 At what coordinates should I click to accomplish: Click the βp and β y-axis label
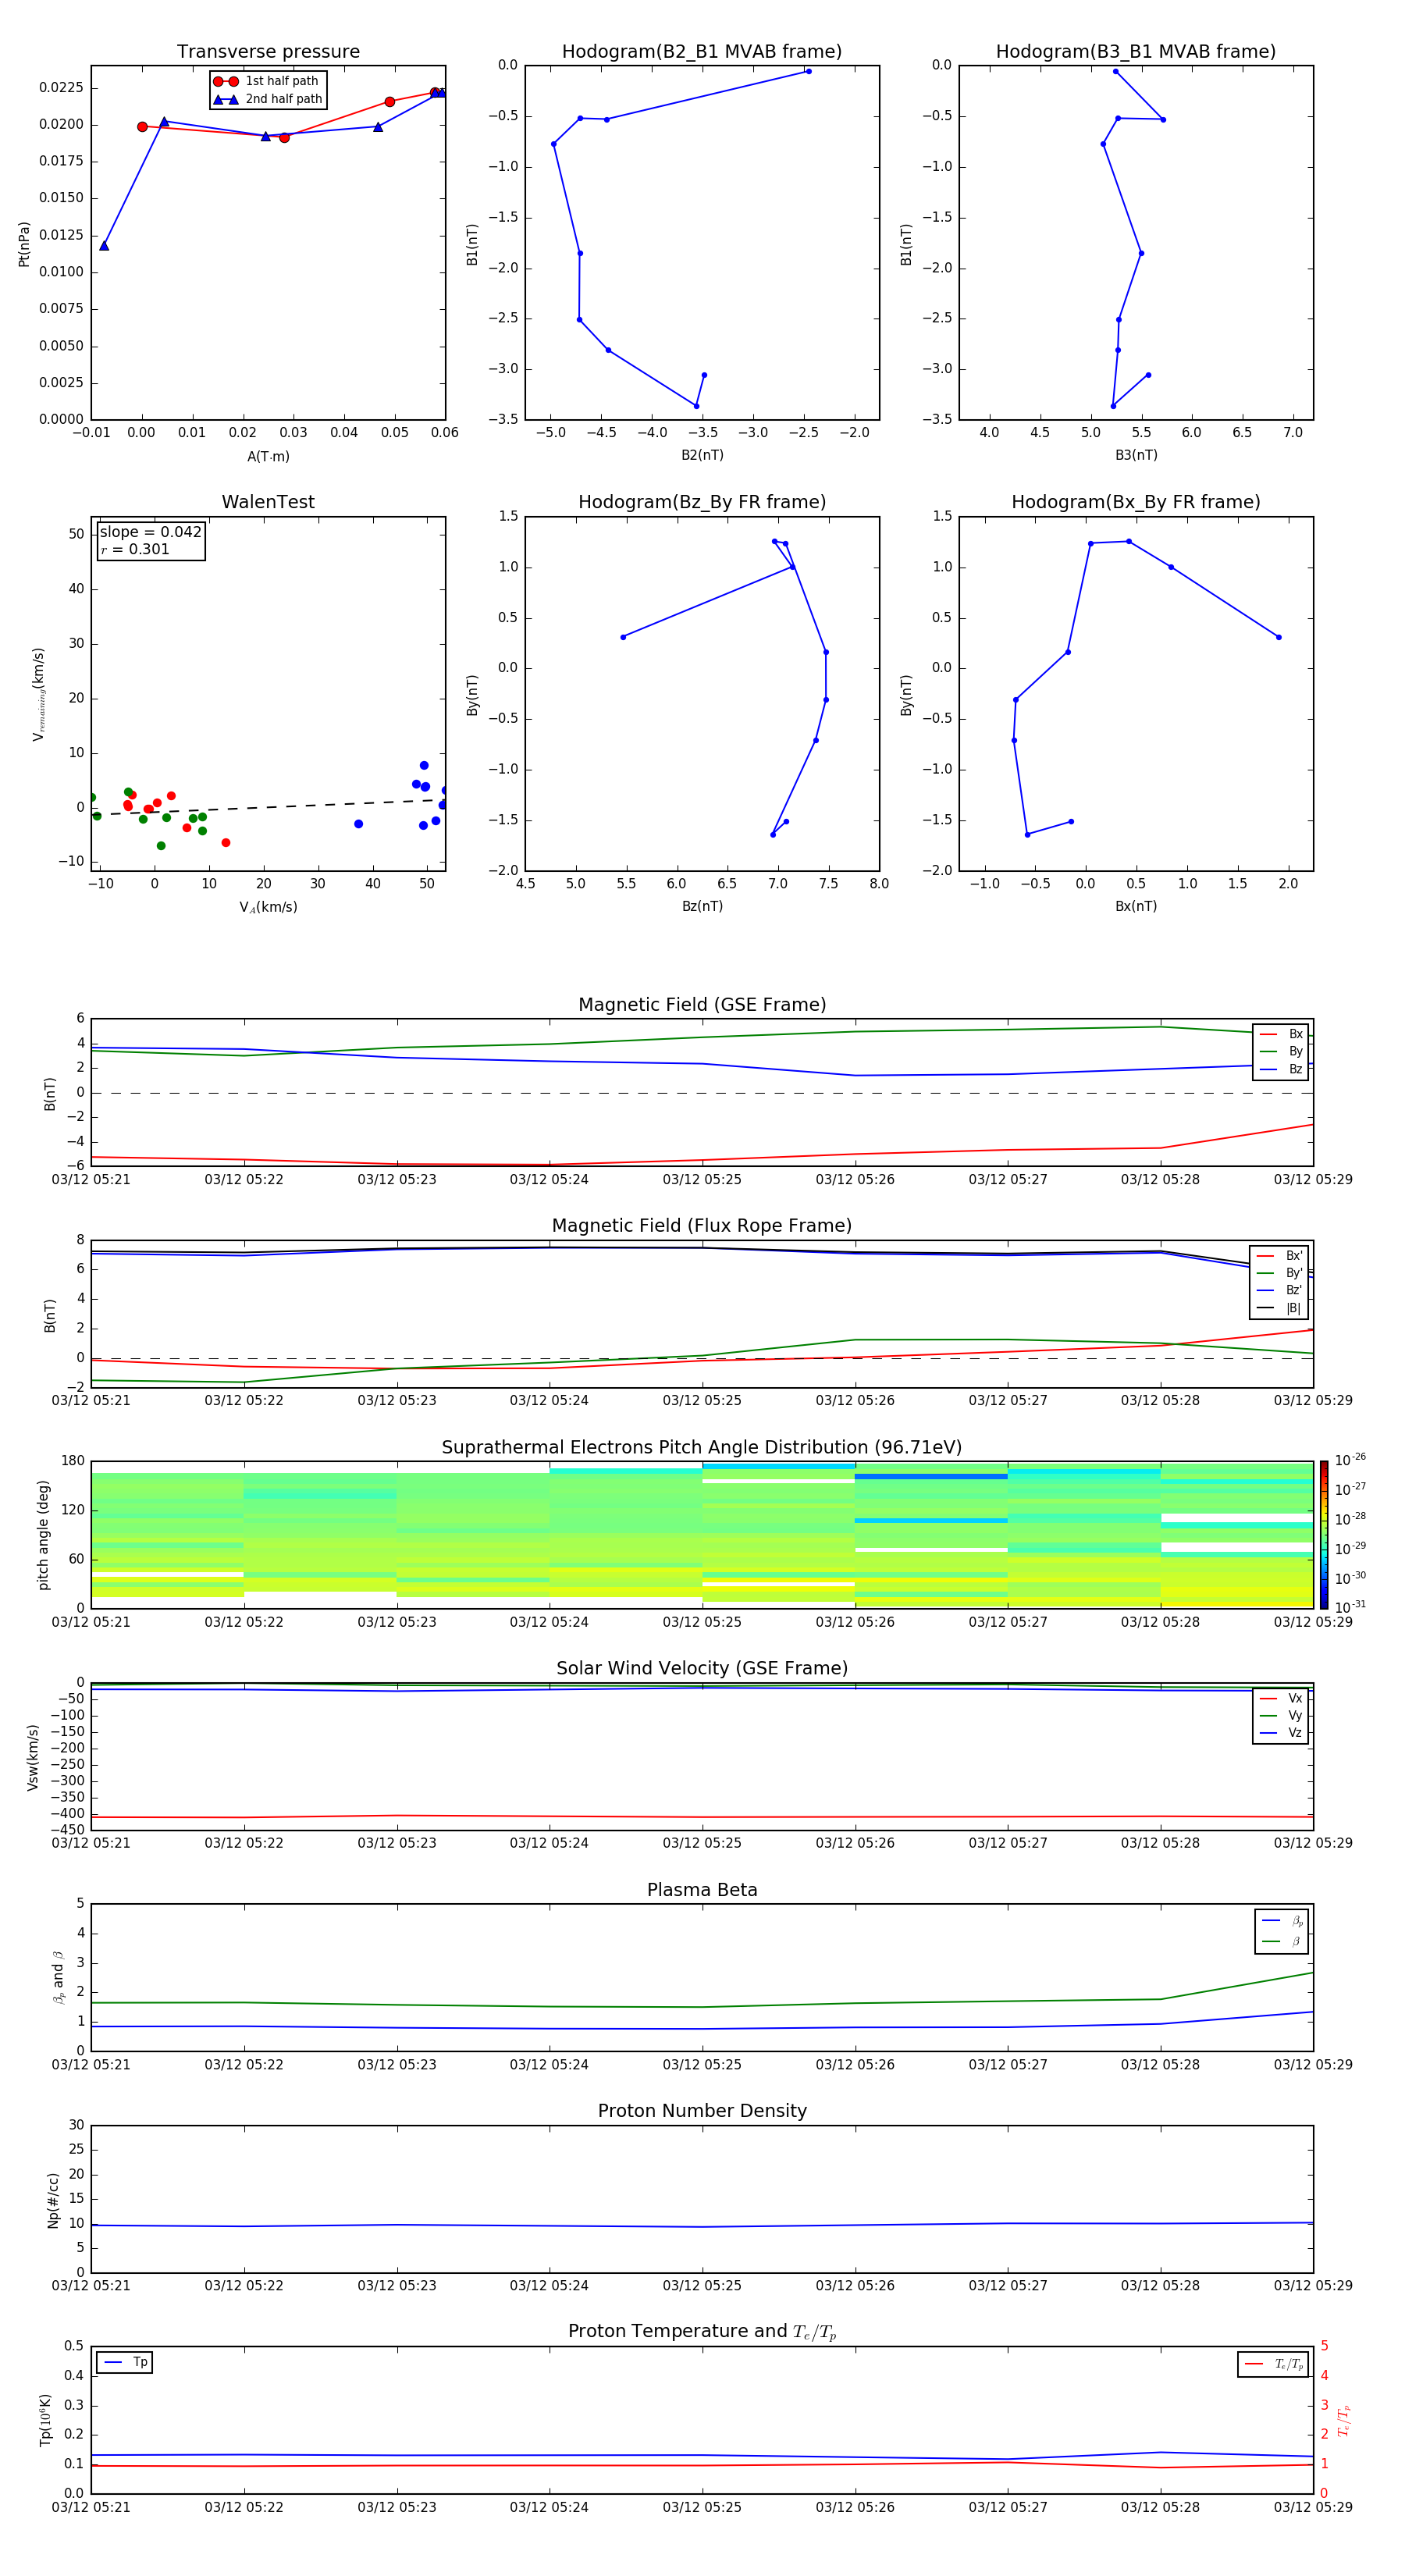pyautogui.click(x=58, y=1978)
